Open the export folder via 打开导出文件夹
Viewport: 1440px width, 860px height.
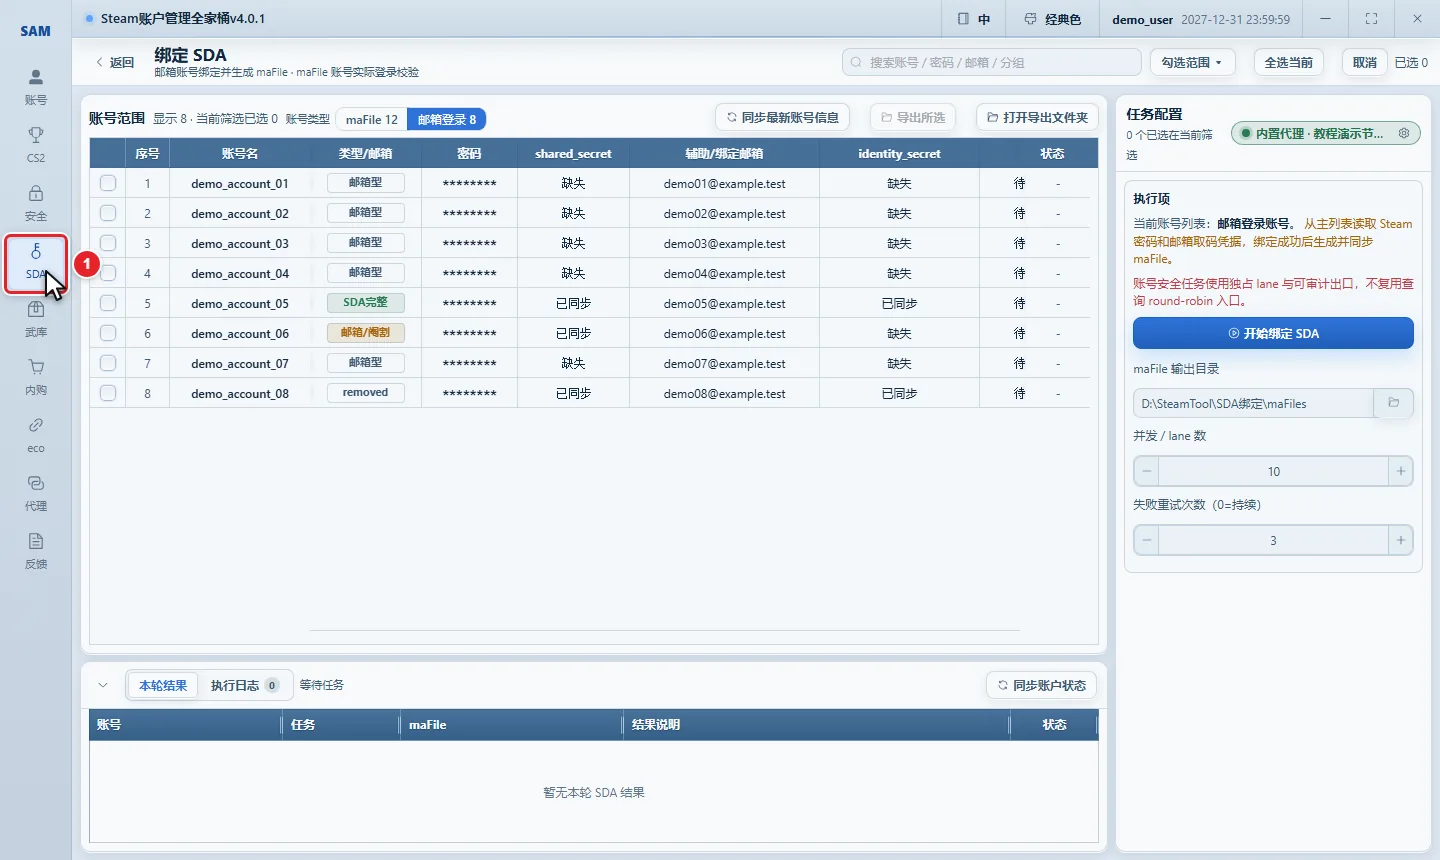click(1037, 117)
